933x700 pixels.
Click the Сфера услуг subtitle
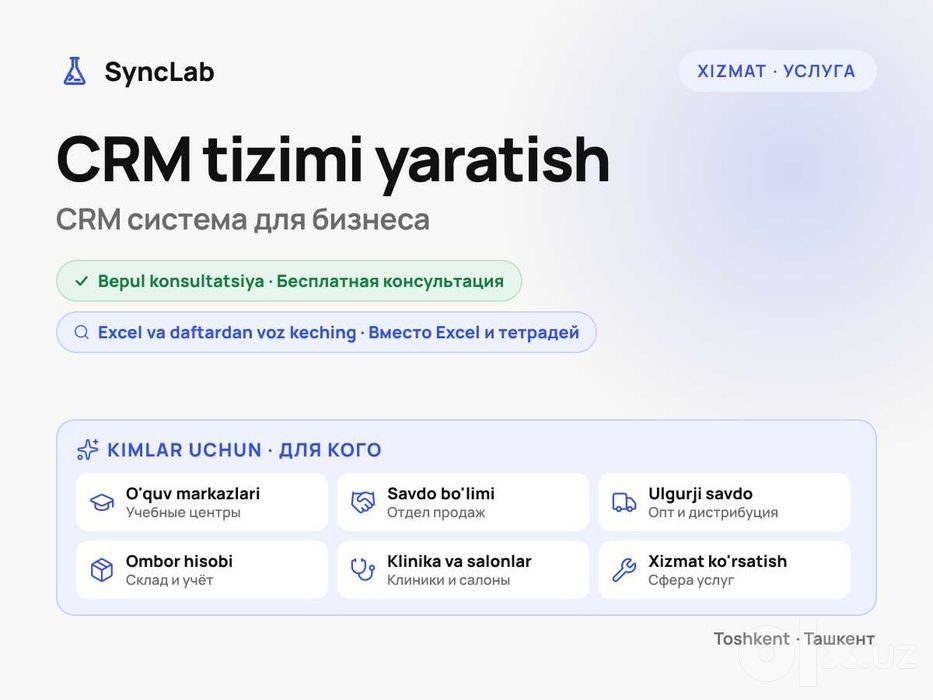[x=691, y=580]
